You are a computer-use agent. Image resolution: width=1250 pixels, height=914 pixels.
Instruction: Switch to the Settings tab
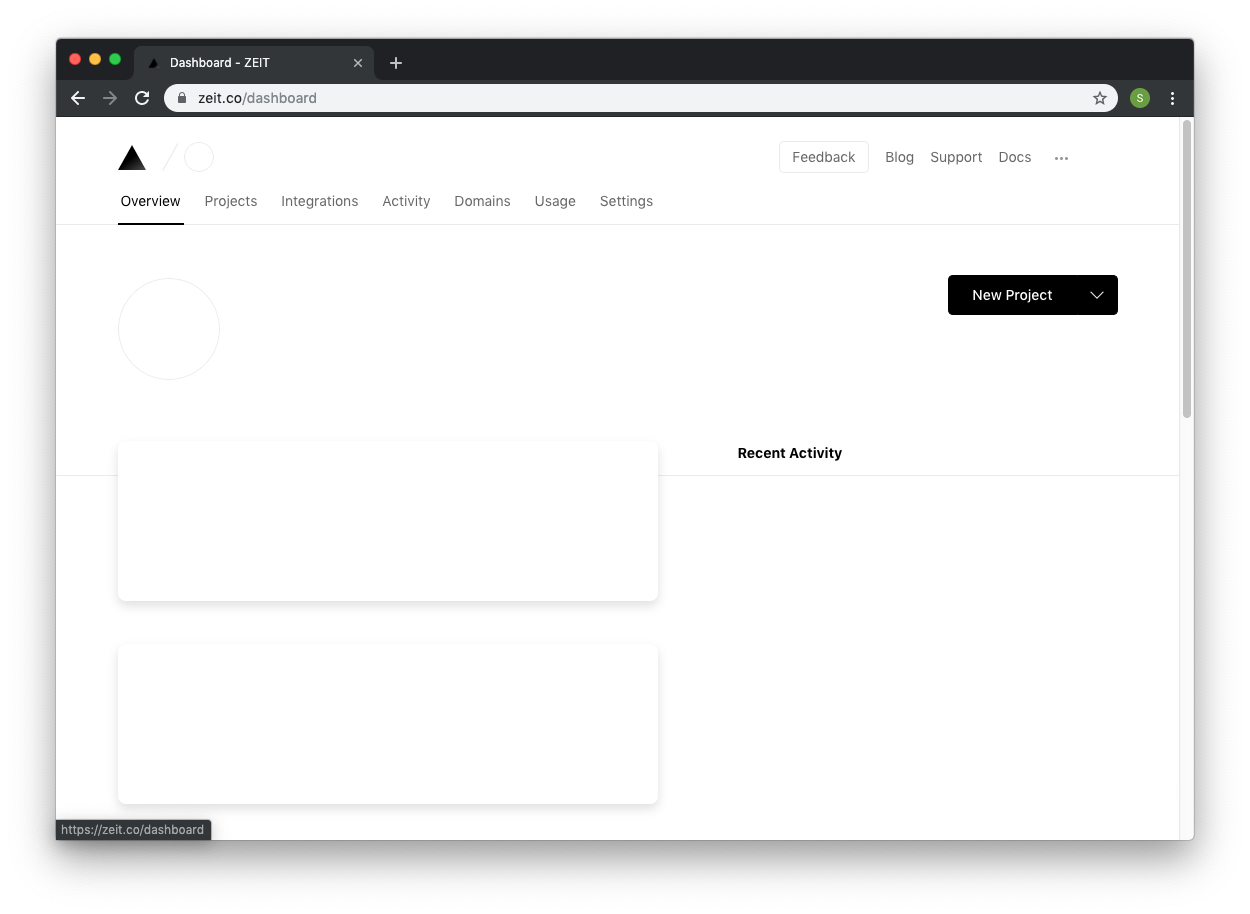pyautogui.click(x=626, y=201)
